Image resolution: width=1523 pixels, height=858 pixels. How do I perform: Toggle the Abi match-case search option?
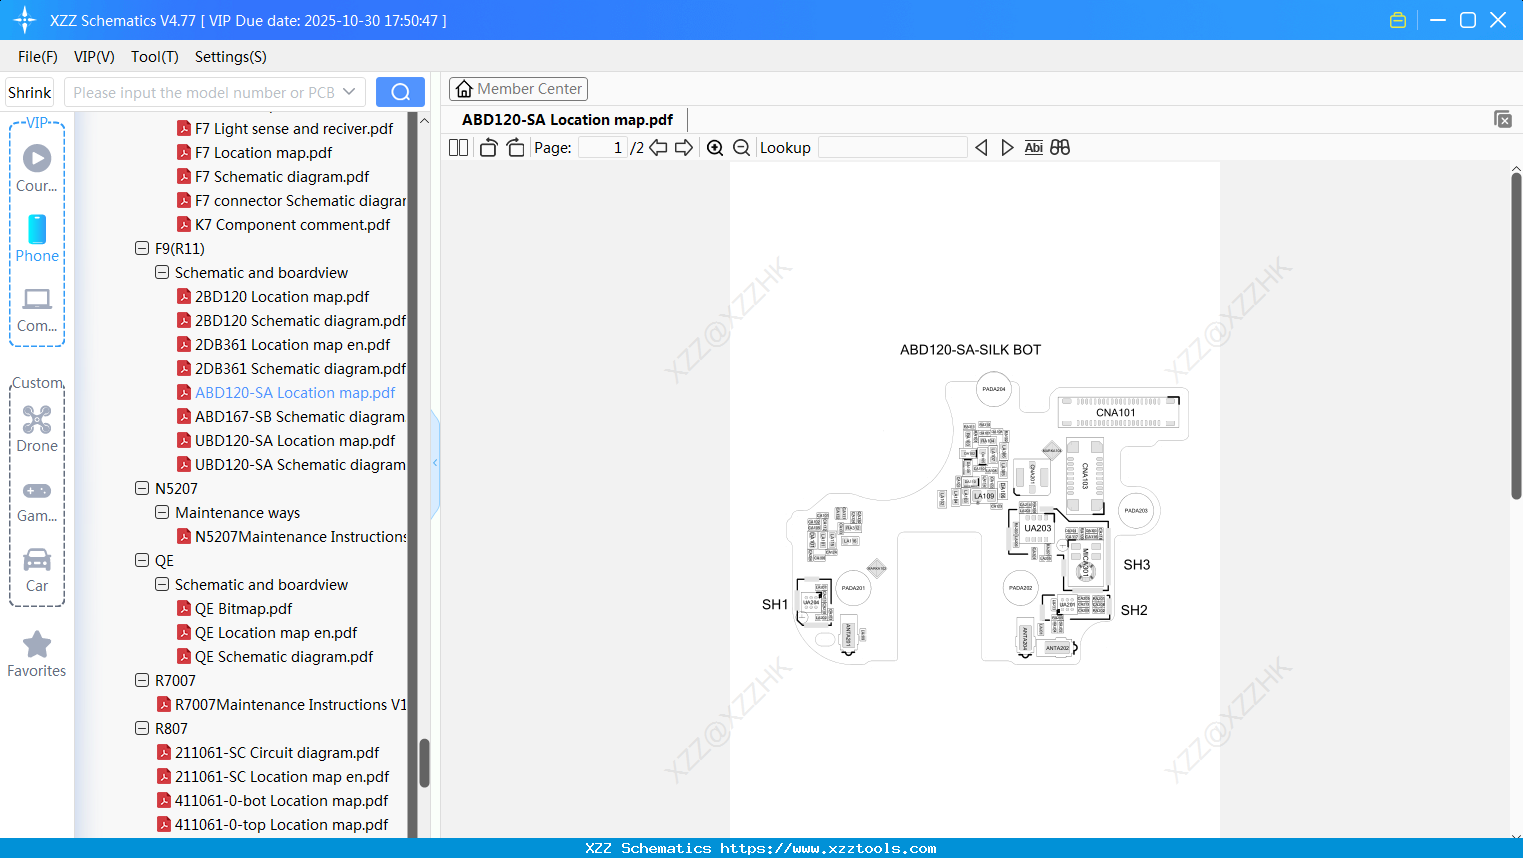1033,147
